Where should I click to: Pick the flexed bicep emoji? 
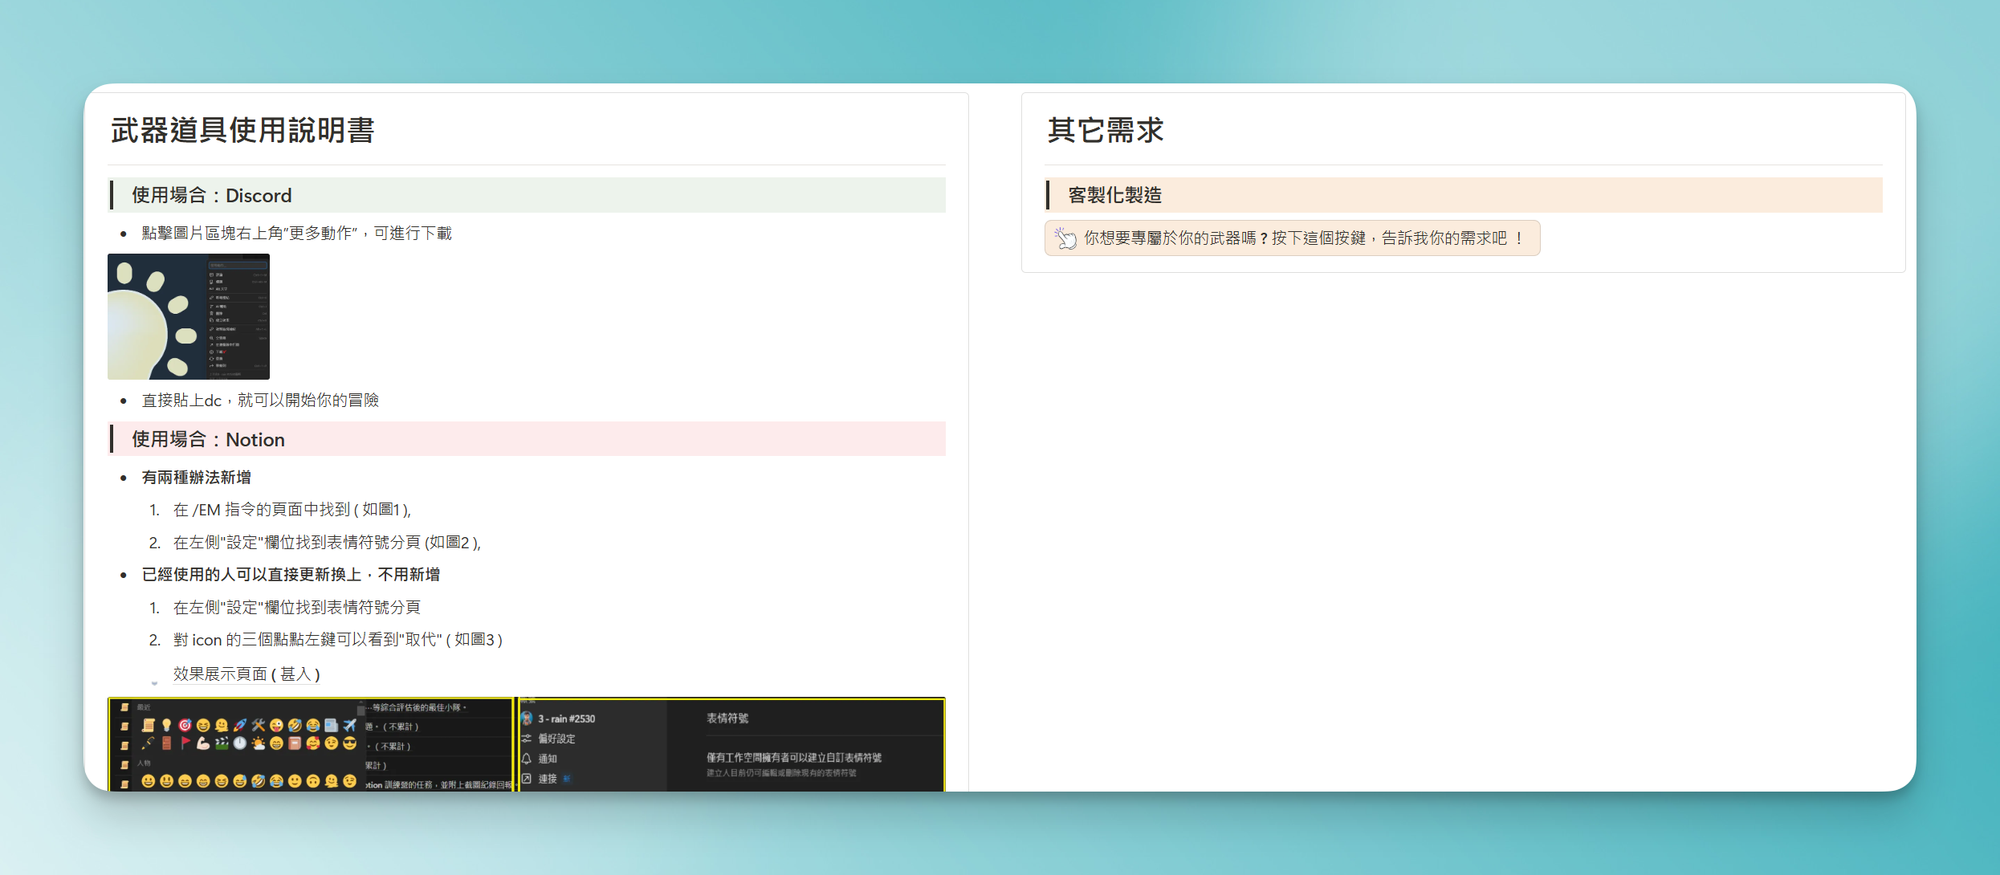[203, 743]
